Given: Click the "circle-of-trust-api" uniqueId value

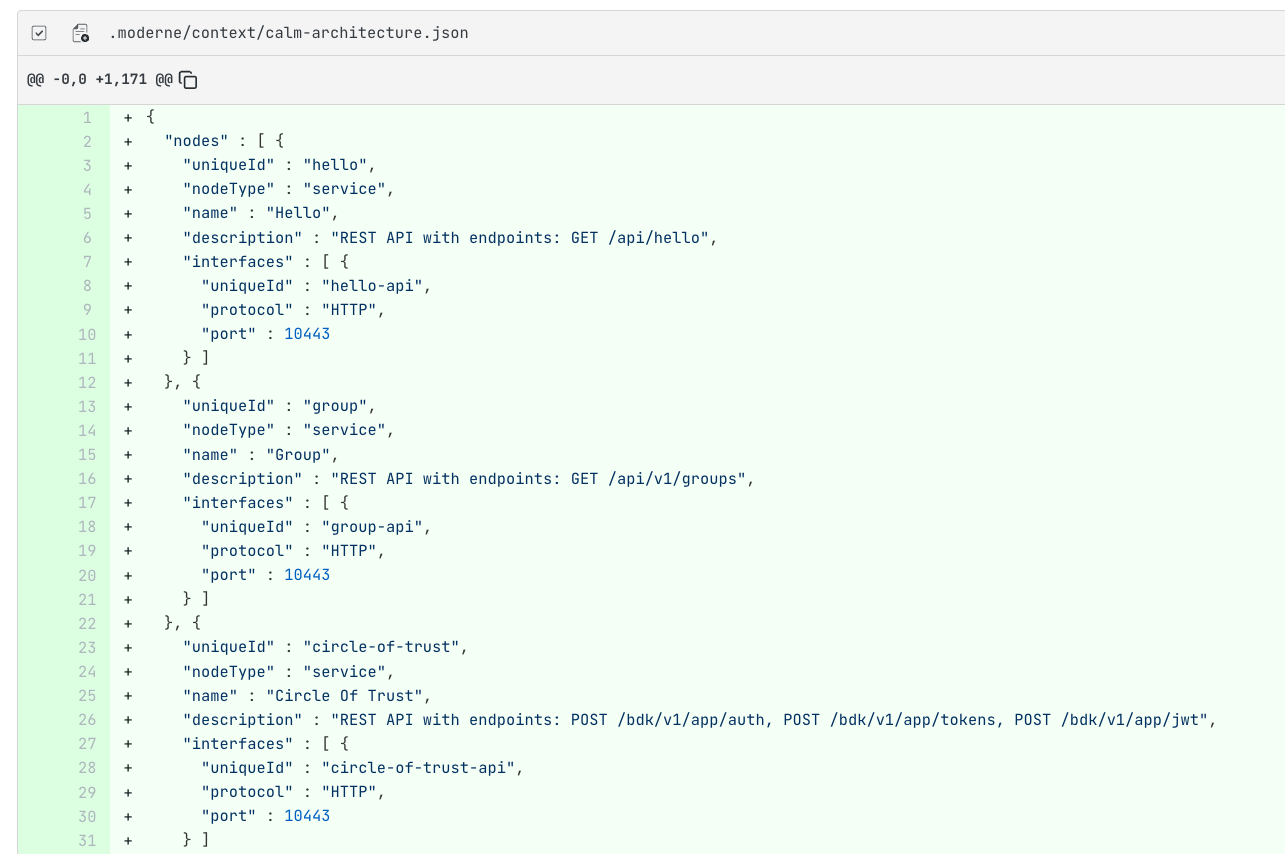Looking at the screenshot, I should pos(422,768).
